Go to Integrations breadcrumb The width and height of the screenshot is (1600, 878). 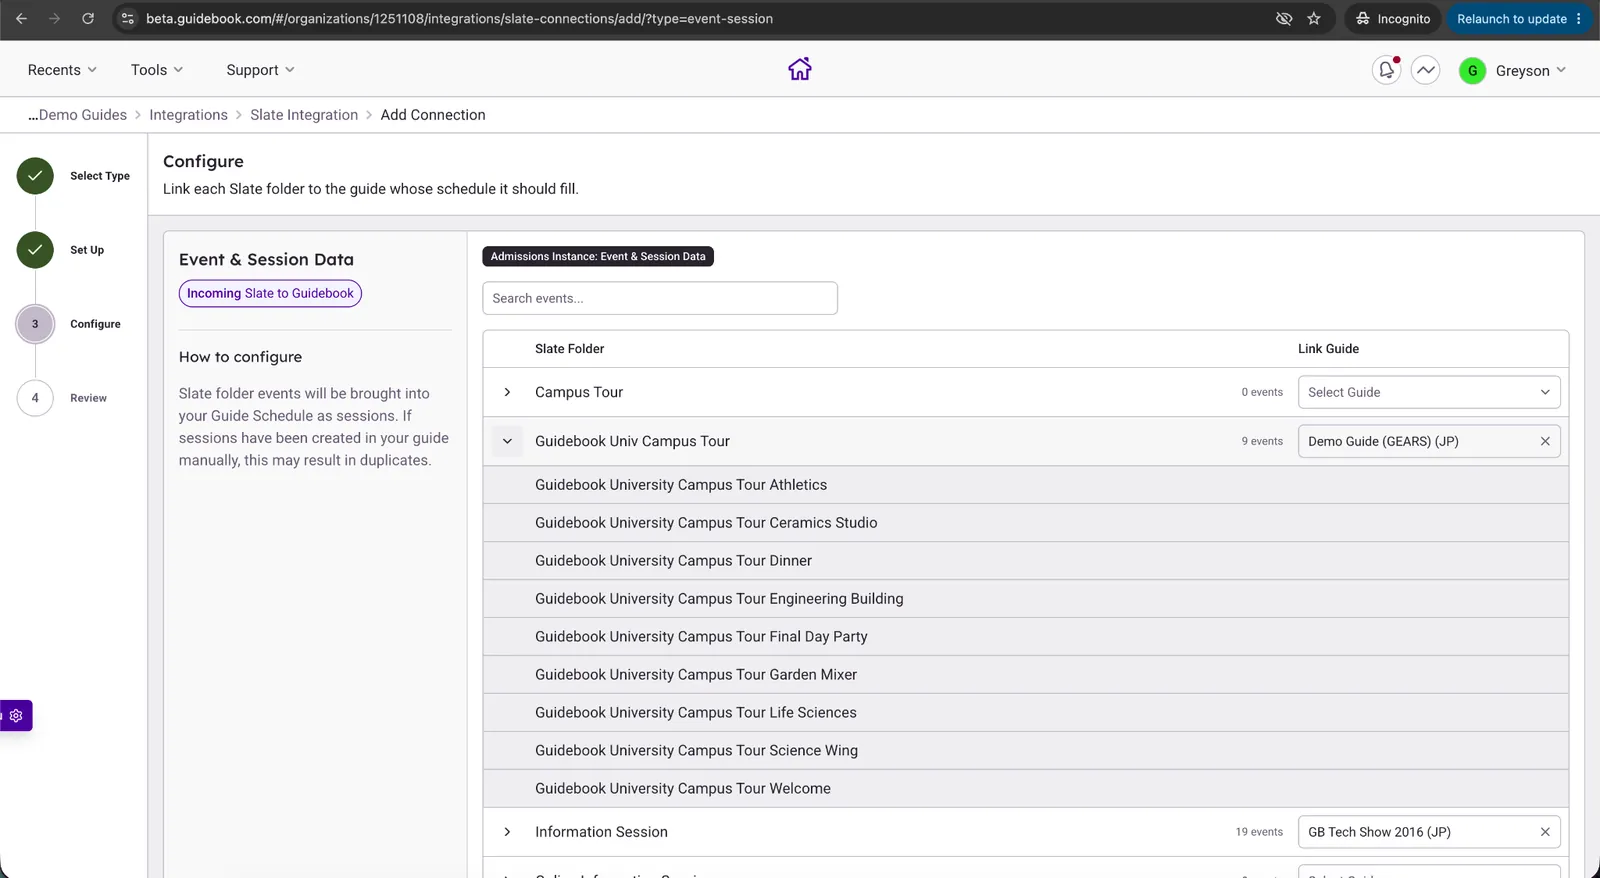(x=188, y=115)
